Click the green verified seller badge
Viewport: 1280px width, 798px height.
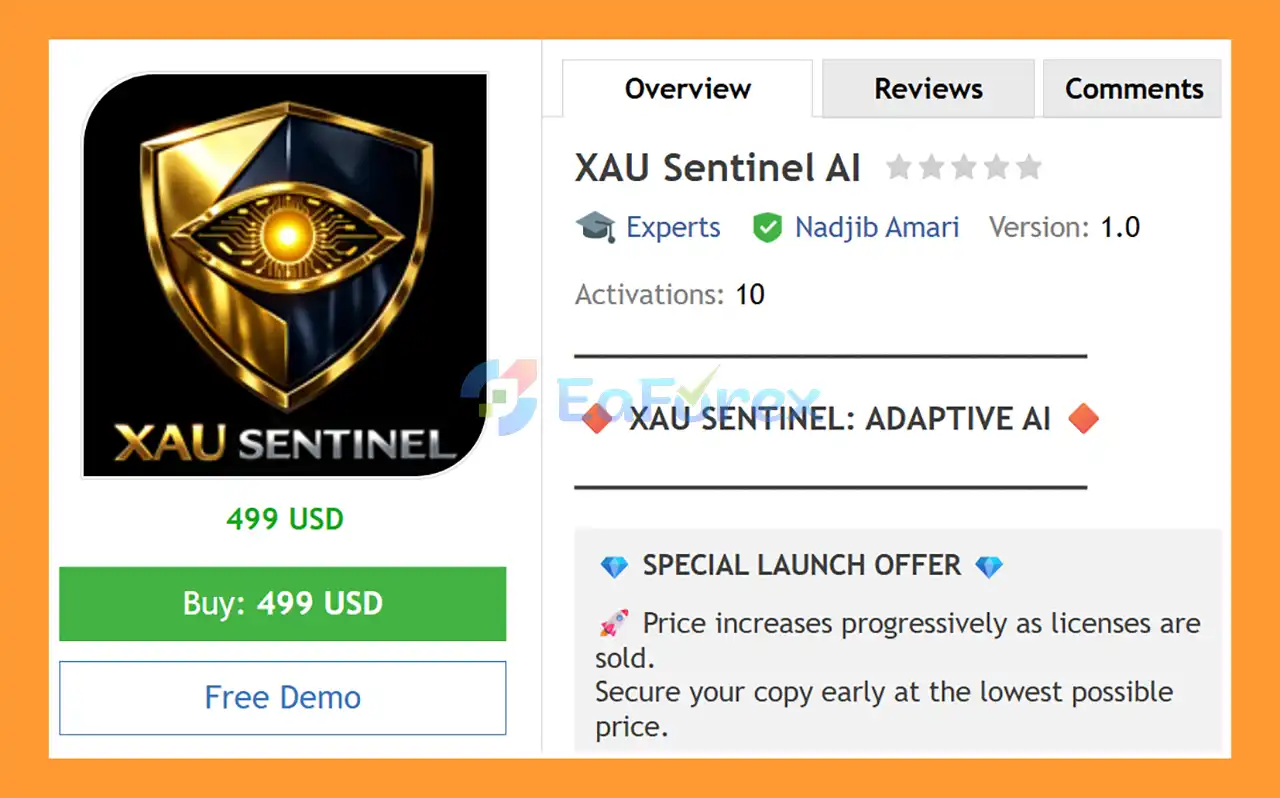[x=768, y=228]
